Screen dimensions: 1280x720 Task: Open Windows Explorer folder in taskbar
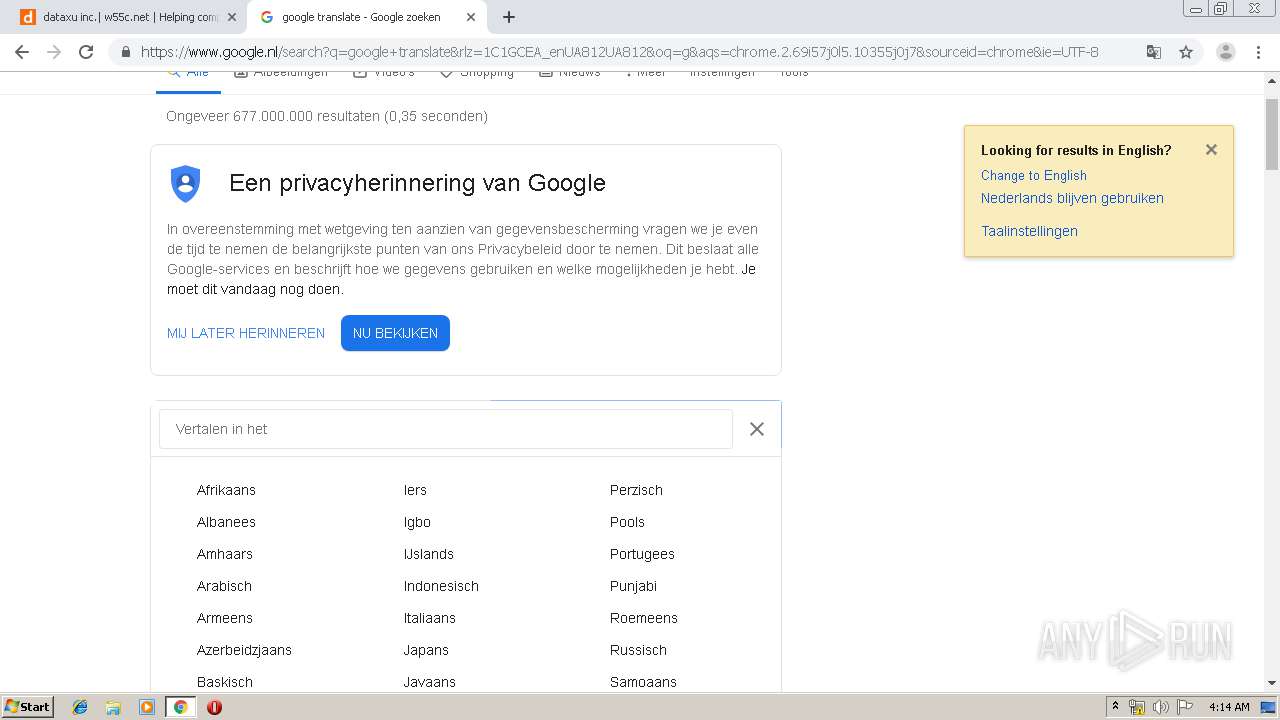[x=113, y=707]
